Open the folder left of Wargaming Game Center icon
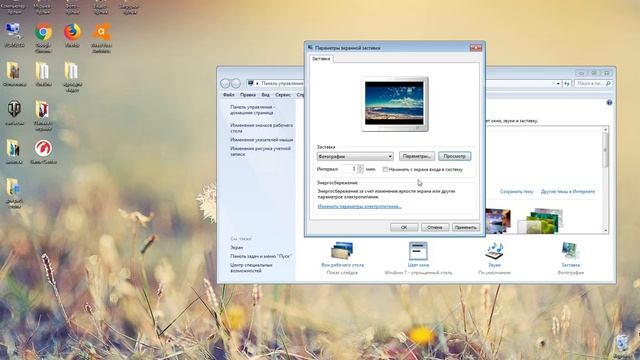The height and width of the screenshot is (360, 640). point(14,149)
